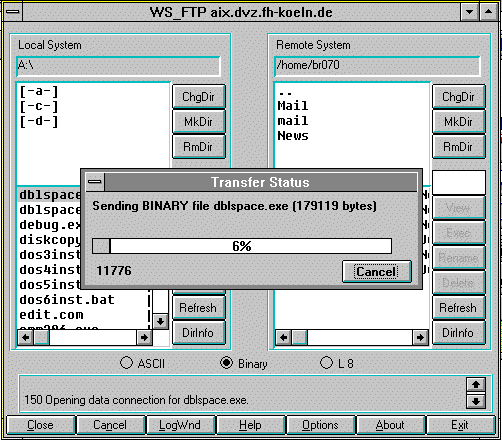Viewport: 502px width, 443px height.
Task: Click the log area scroll up arrow
Action: pos(476,385)
